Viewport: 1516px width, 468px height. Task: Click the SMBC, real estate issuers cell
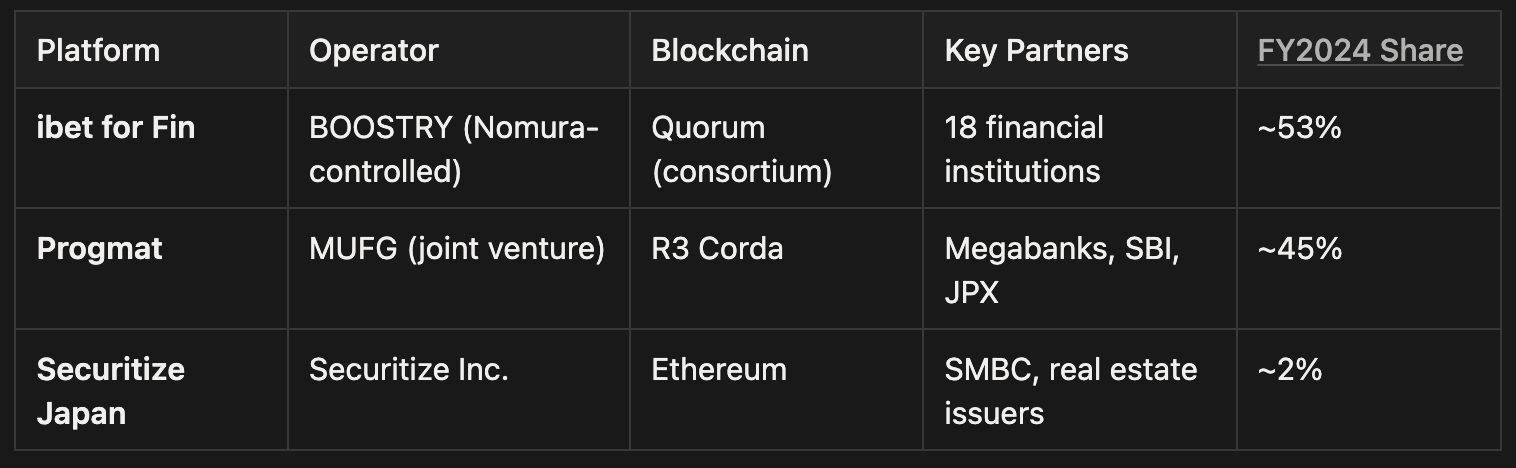pyautogui.click(x=1070, y=390)
